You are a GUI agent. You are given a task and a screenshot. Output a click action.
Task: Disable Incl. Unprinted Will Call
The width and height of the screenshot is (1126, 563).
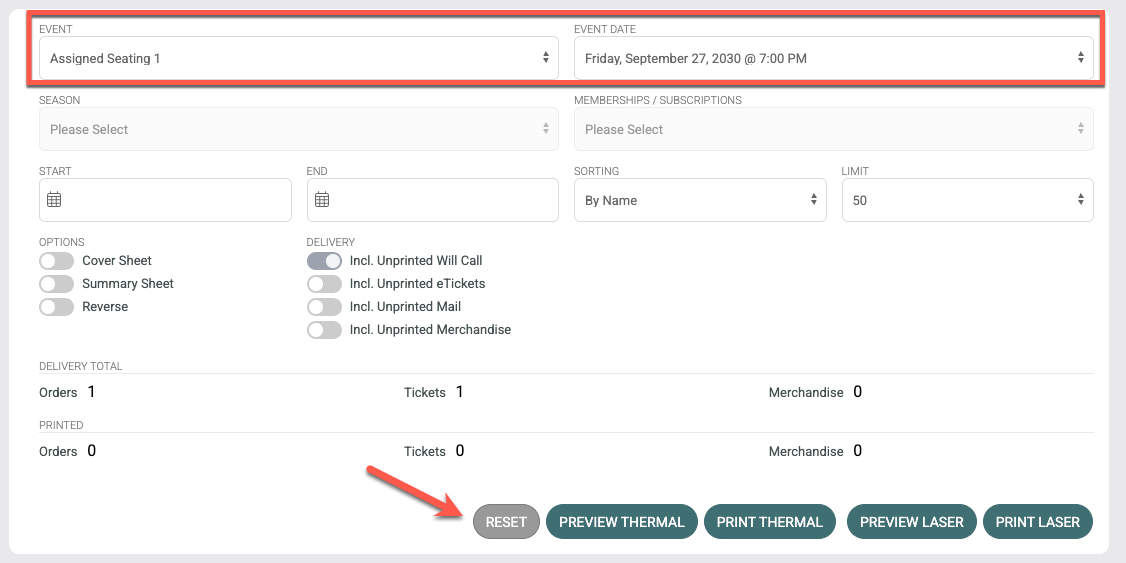325,261
